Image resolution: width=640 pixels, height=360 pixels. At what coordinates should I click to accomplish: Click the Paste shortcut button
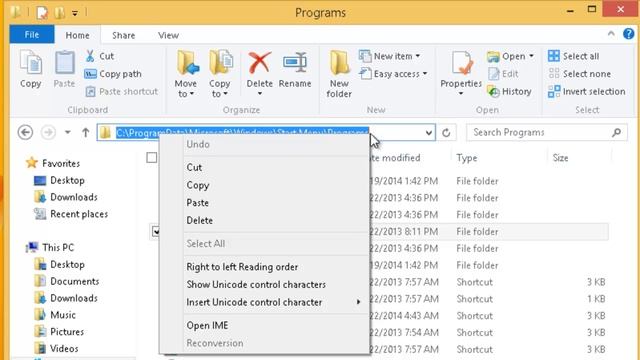click(122, 91)
